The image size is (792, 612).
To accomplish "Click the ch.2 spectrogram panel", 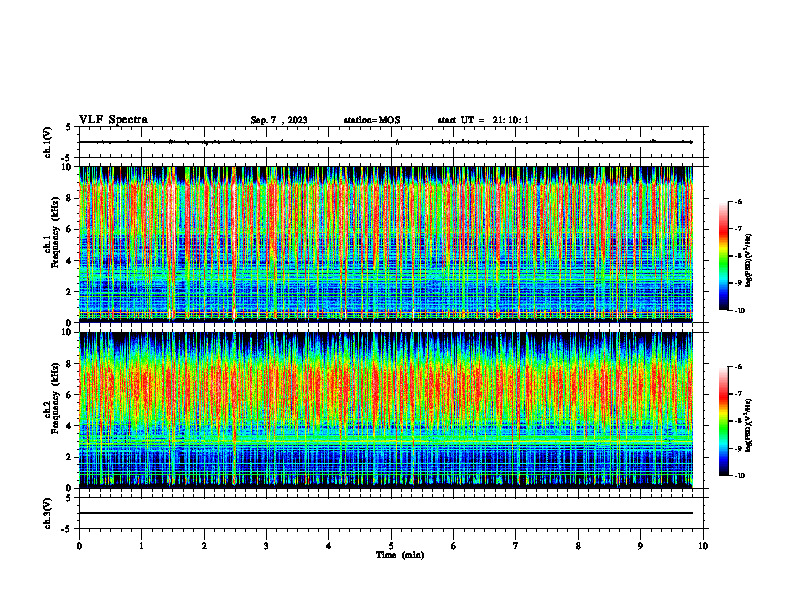I will (386, 410).
